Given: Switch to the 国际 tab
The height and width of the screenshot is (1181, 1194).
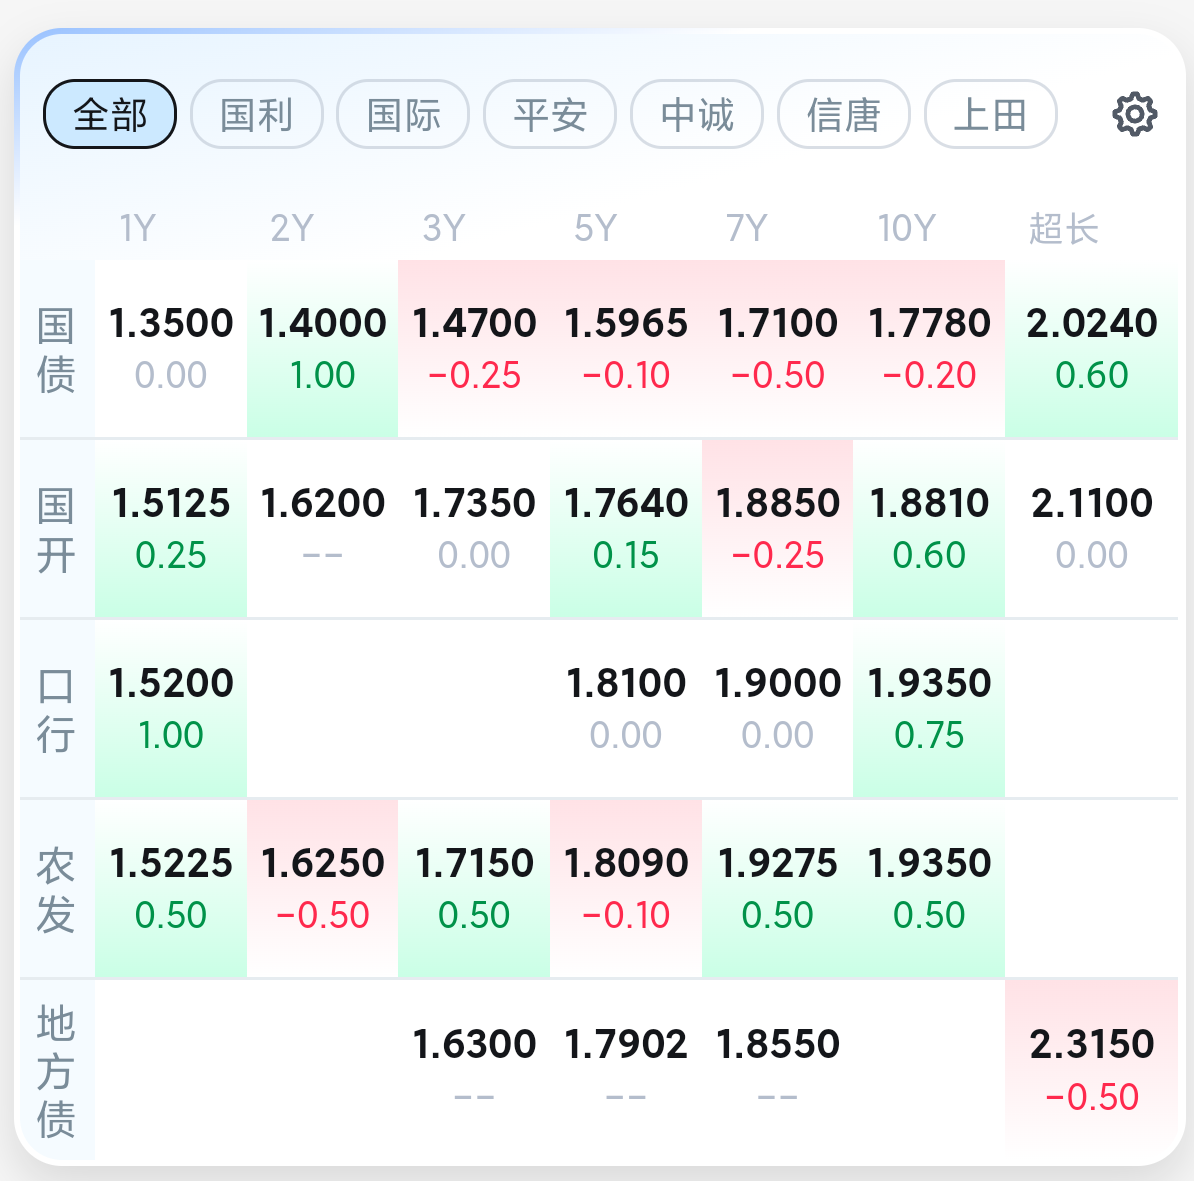Looking at the screenshot, I should click(x=404, y=114).
